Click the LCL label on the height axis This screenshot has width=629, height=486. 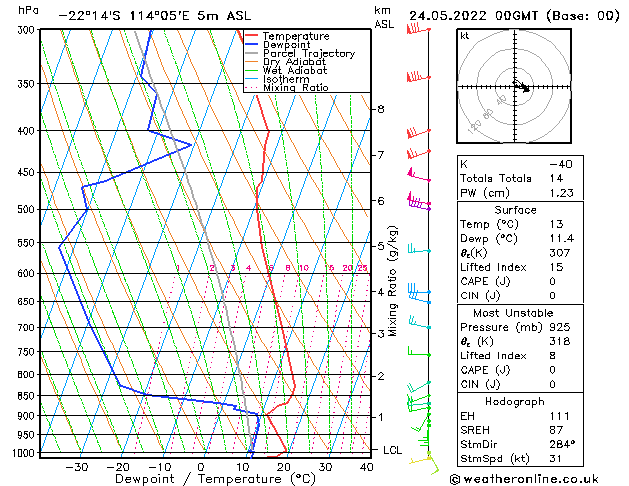coord(392,450)
